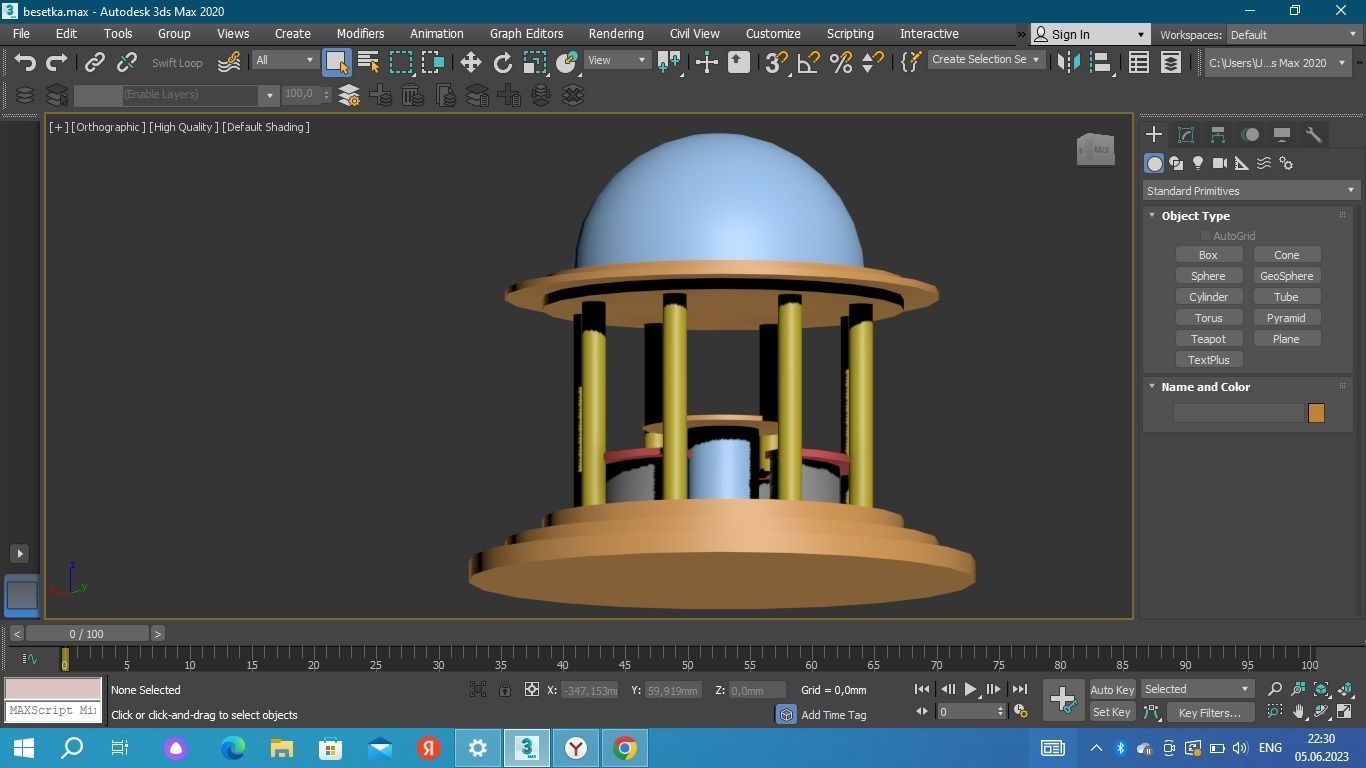Switch to the Motion command panel
Viewport: 1366px width, 768px height.
pyautogui.click(x=1250, y=134)
